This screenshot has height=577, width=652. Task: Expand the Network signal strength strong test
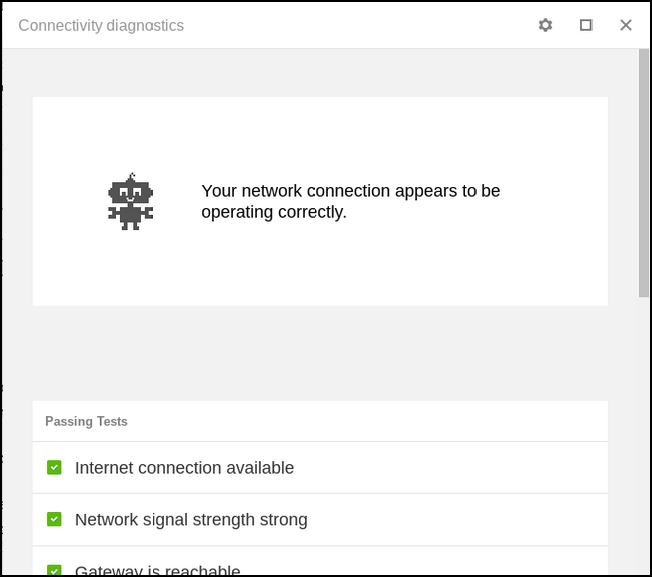point(191,520)
